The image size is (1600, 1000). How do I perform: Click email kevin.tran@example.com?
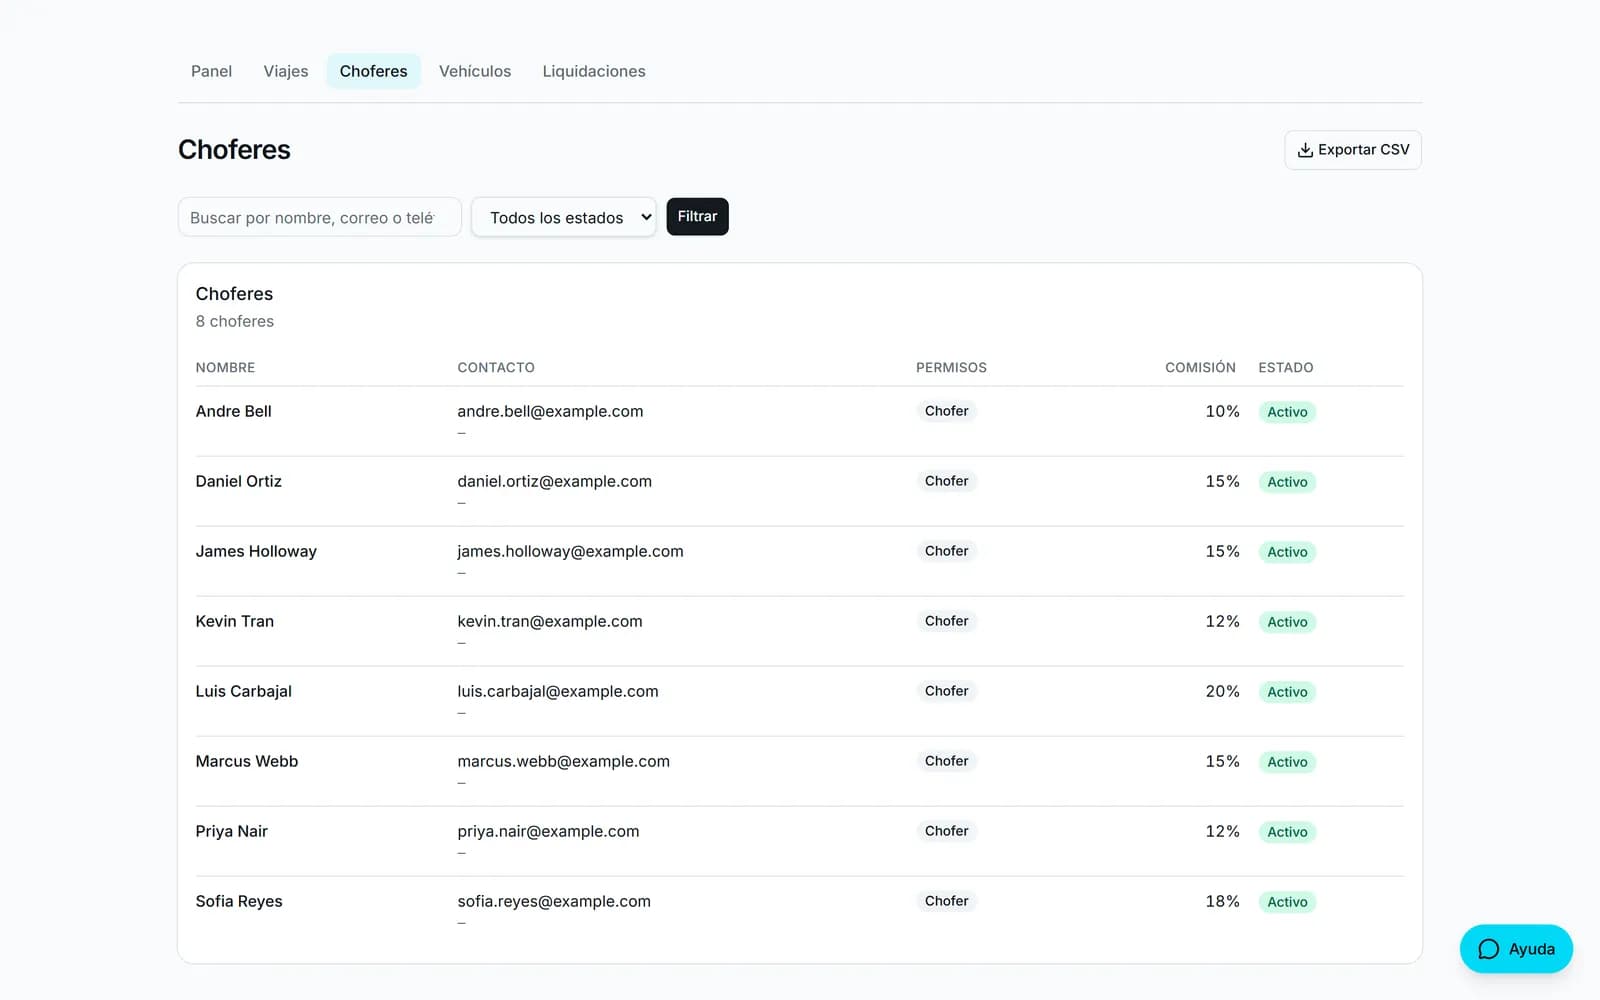pos(550,621)
